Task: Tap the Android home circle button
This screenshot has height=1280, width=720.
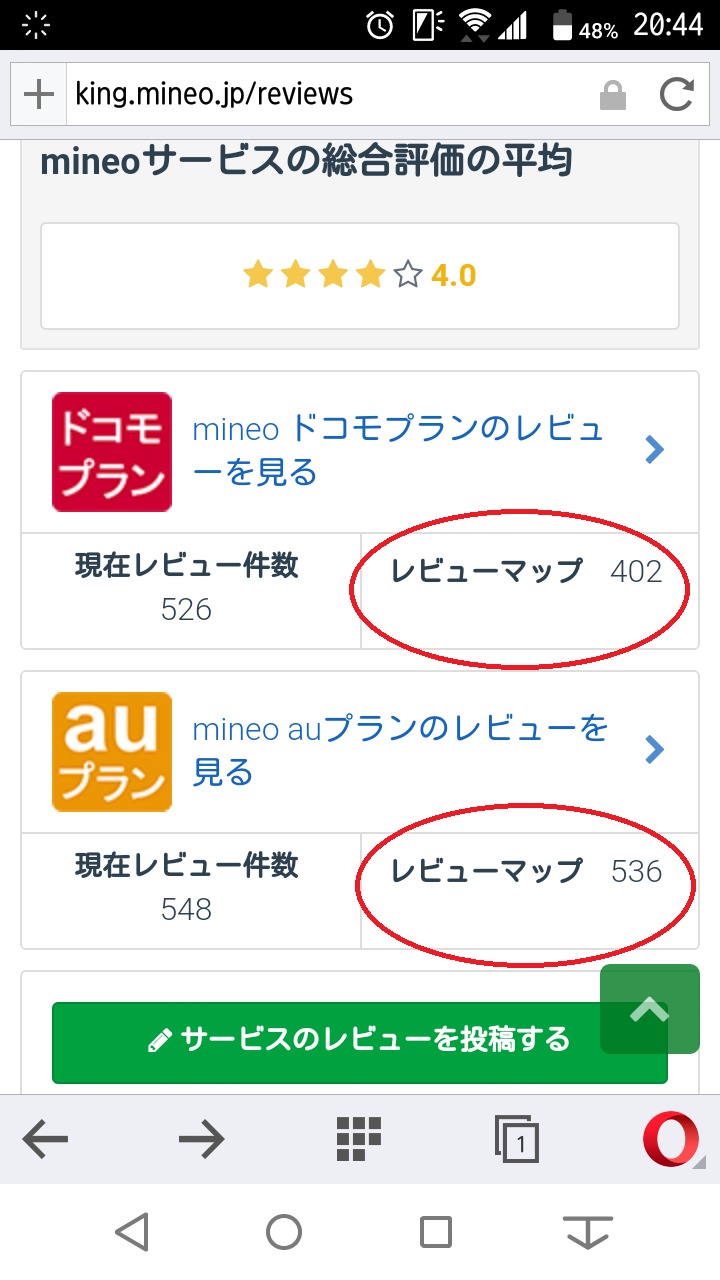Action: pos(284,1232)
